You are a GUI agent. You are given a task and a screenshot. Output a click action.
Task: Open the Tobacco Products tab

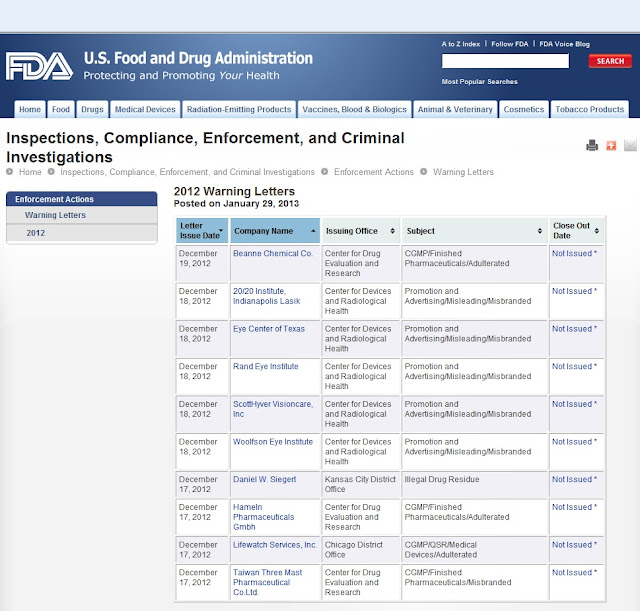click(x=589, y=109)
